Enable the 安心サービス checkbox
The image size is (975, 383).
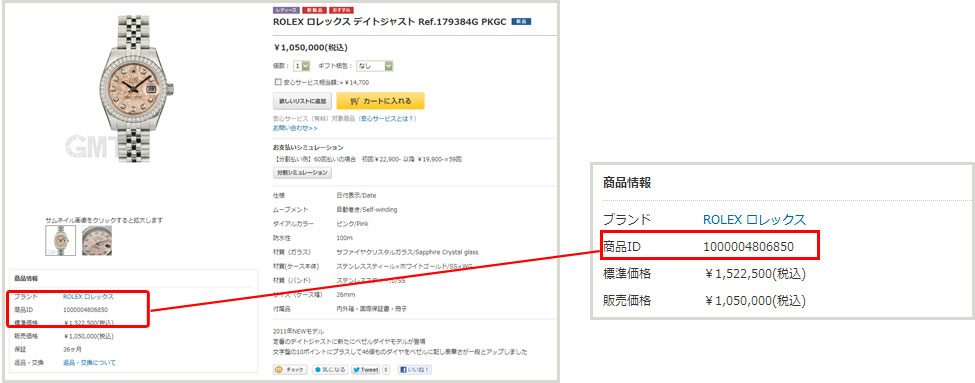[x=278, y=81]
